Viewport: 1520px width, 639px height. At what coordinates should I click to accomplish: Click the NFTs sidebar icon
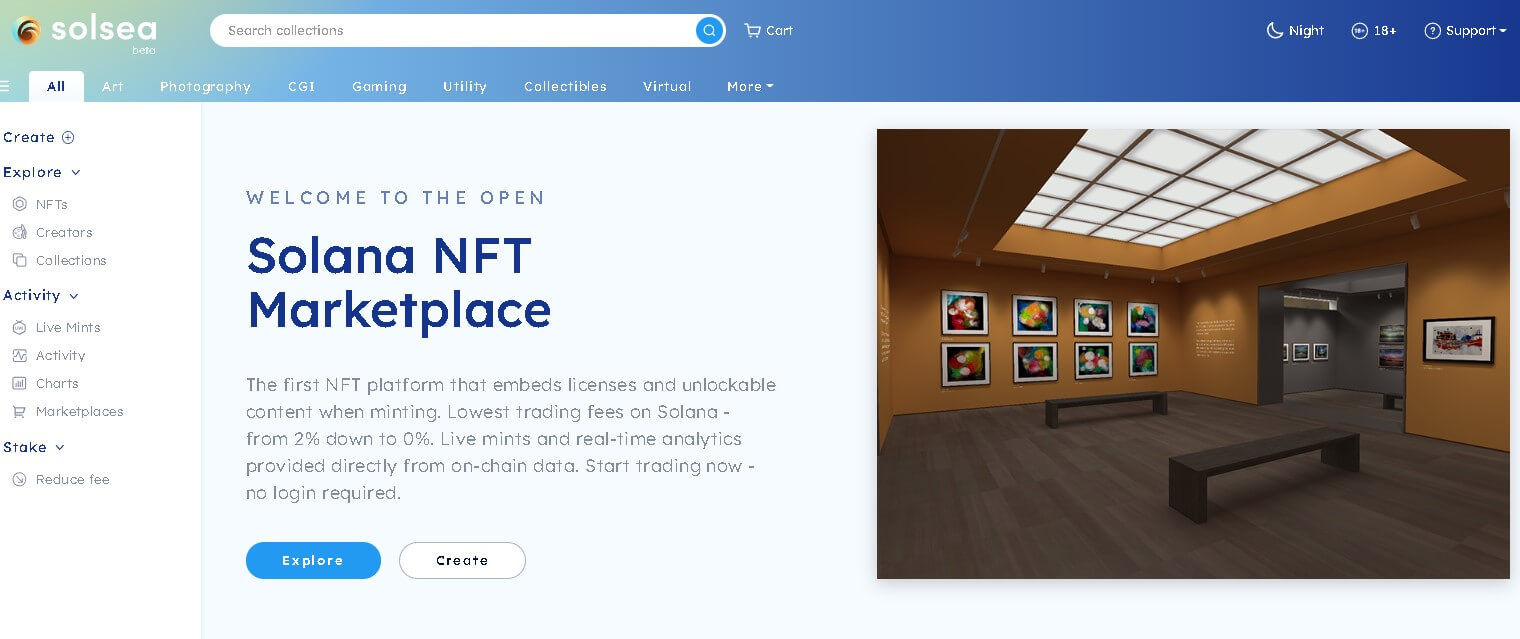19,204
